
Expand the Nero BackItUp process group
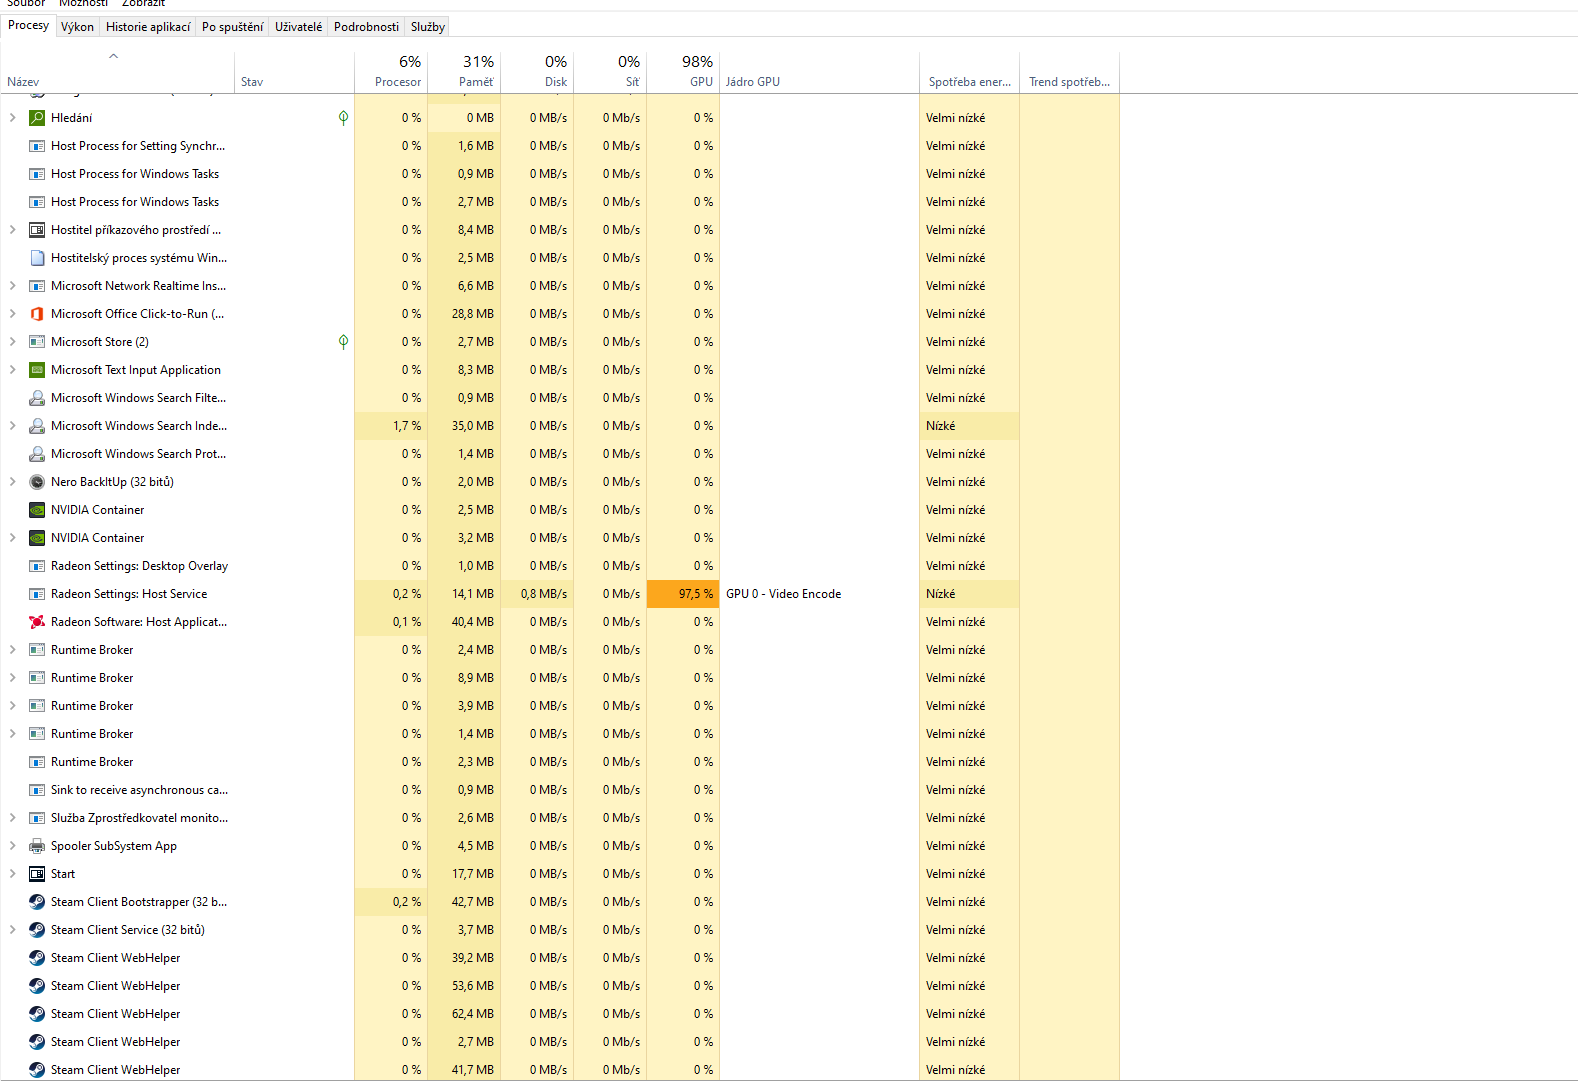tap(12, 482)
